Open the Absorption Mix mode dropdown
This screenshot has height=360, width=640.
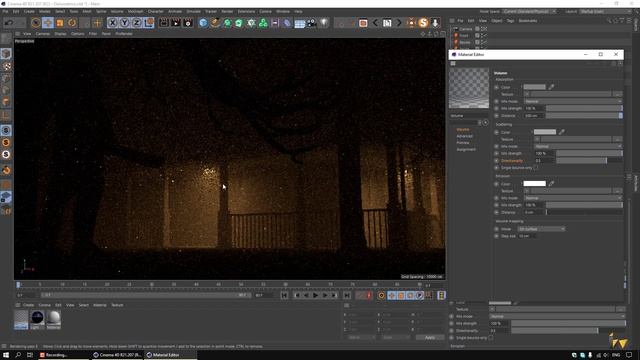(x=573, y=101)
